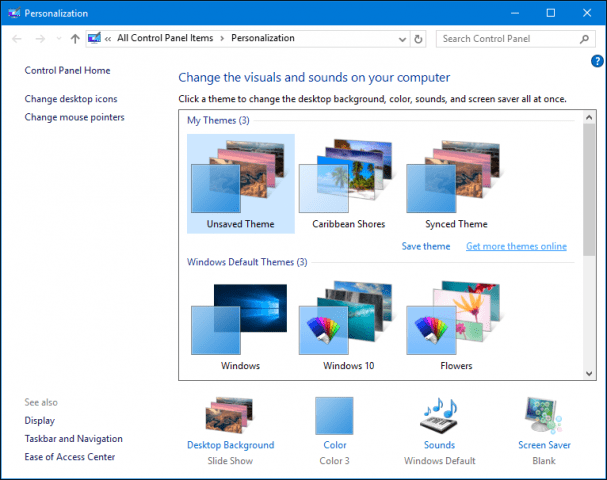Select the Synced Theme thumbnail
The image size is (607, 480).
click(x=456, y=183)
